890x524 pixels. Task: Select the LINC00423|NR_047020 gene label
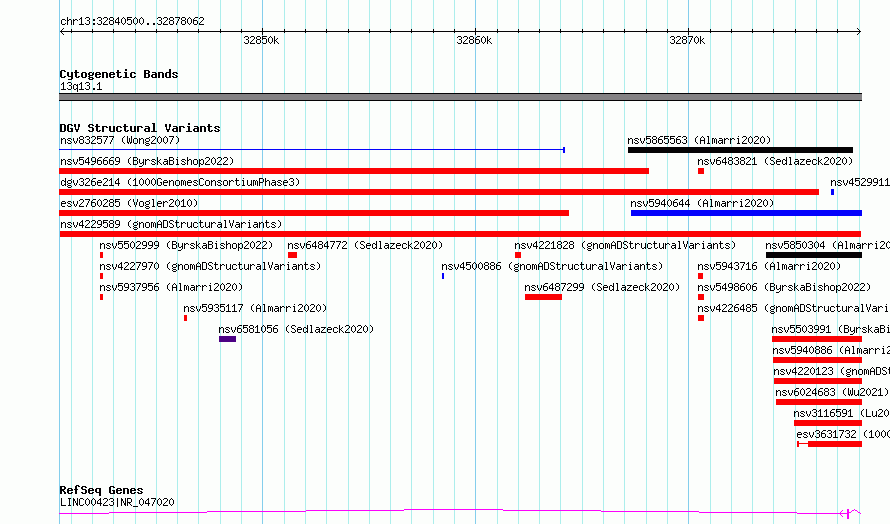(117, 502)
